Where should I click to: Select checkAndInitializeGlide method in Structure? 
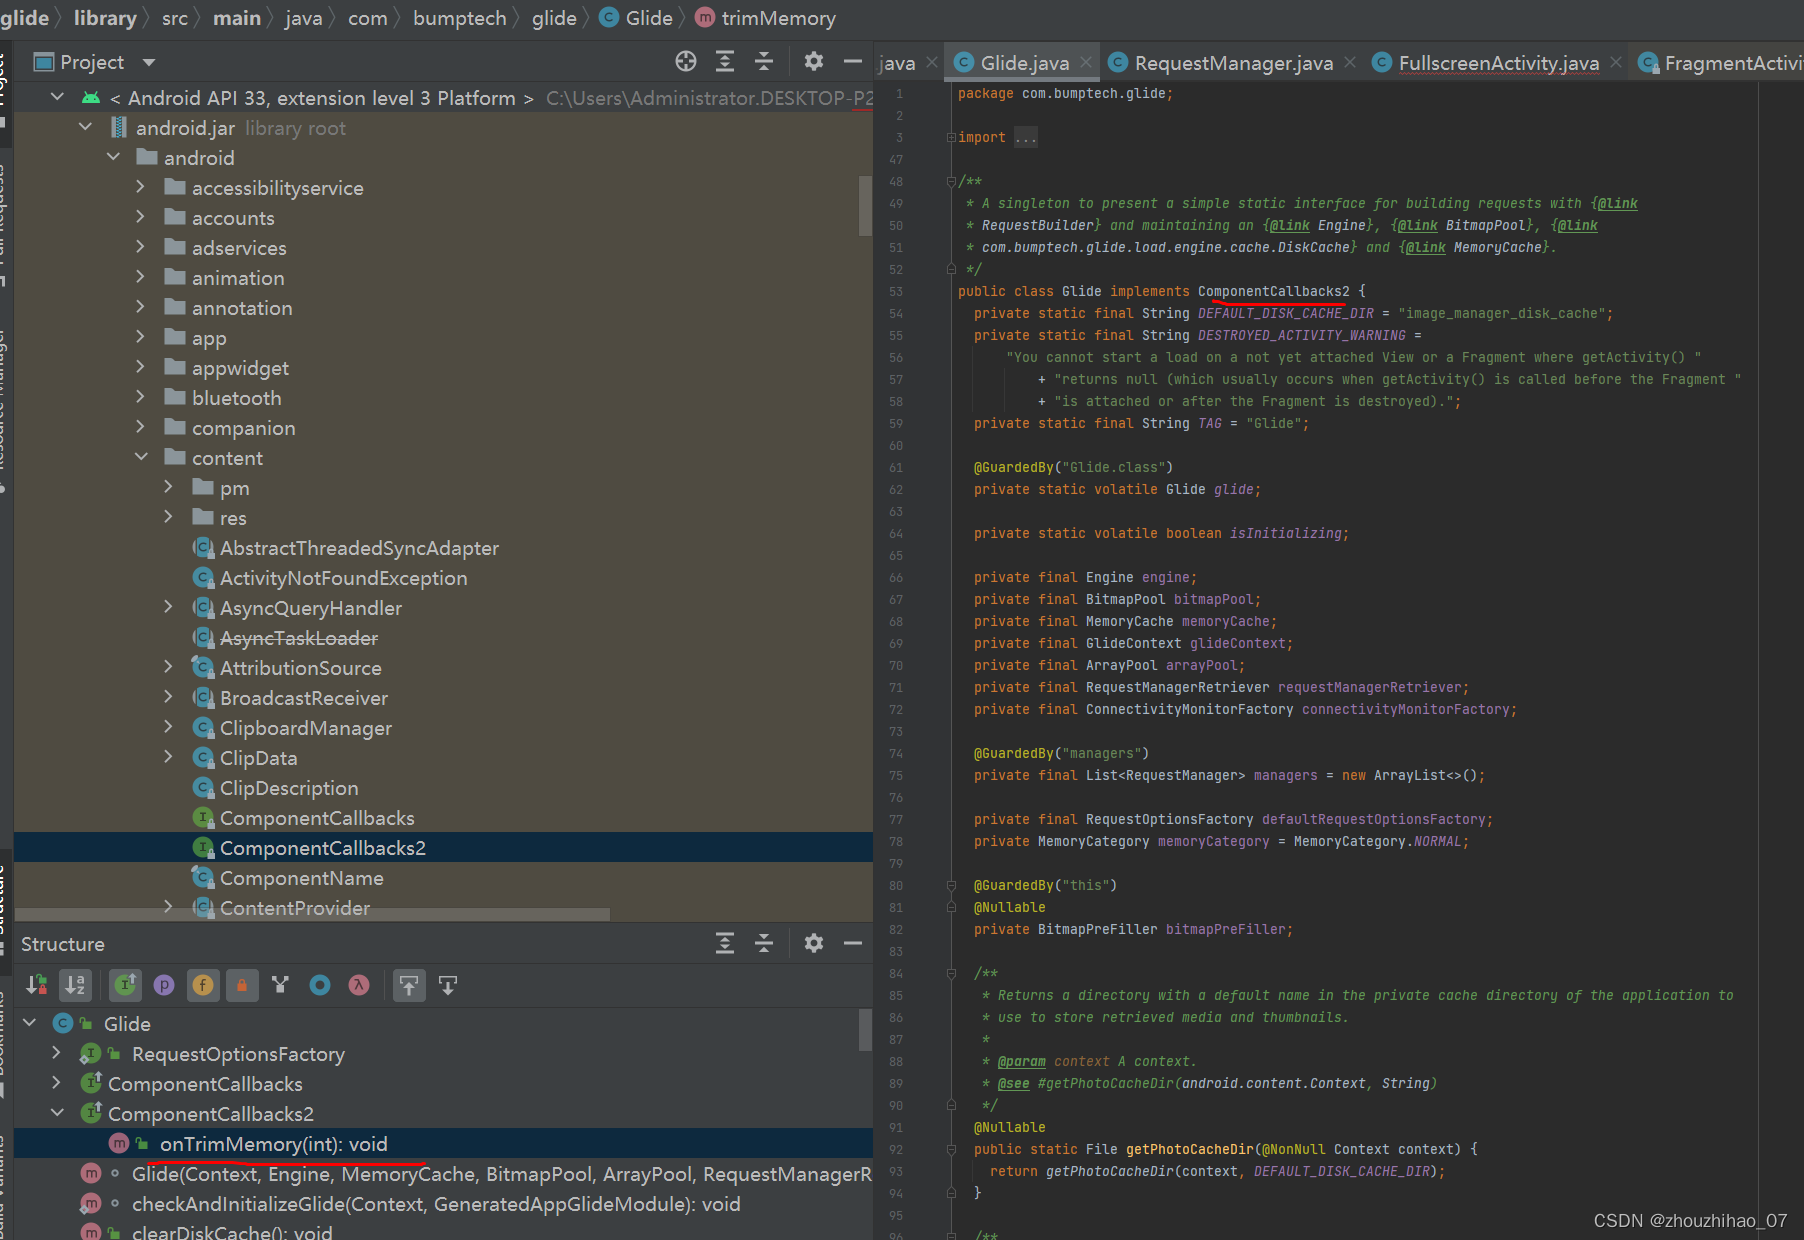(x=436, y=1203)
